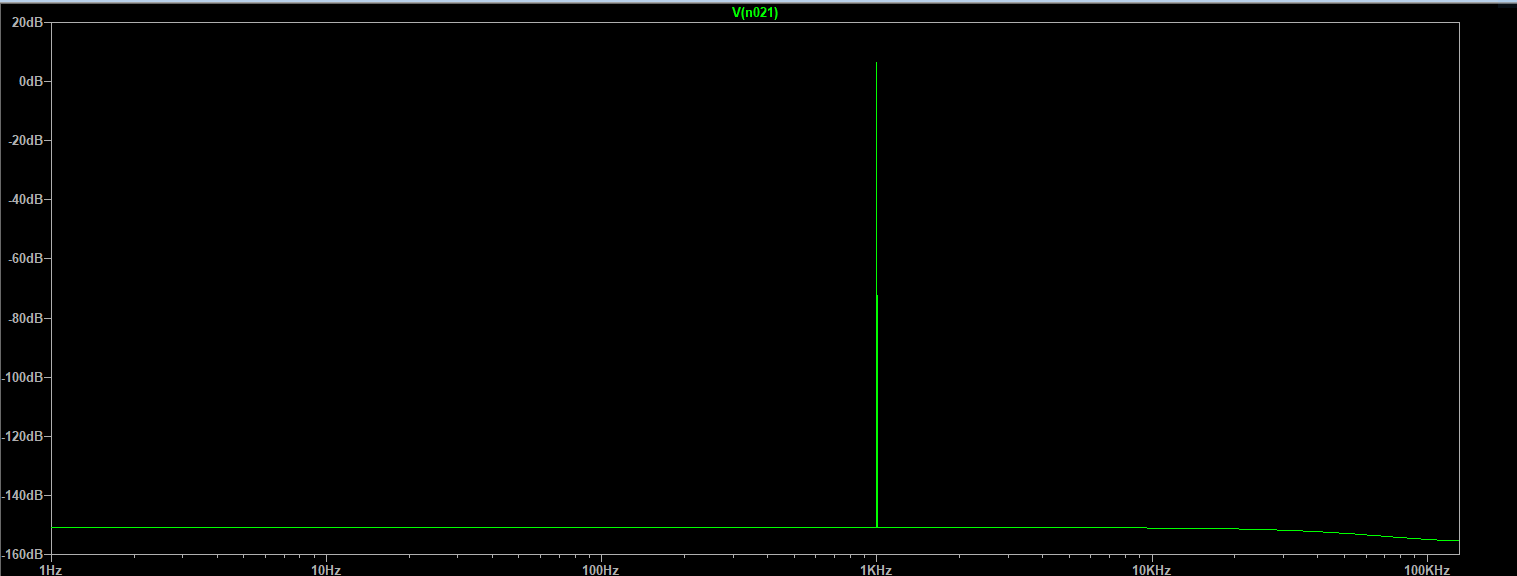The height and width of the screenshot is (576, 1517).
Task: Click the -140dB vertical axis label
Action: [22, 495]
